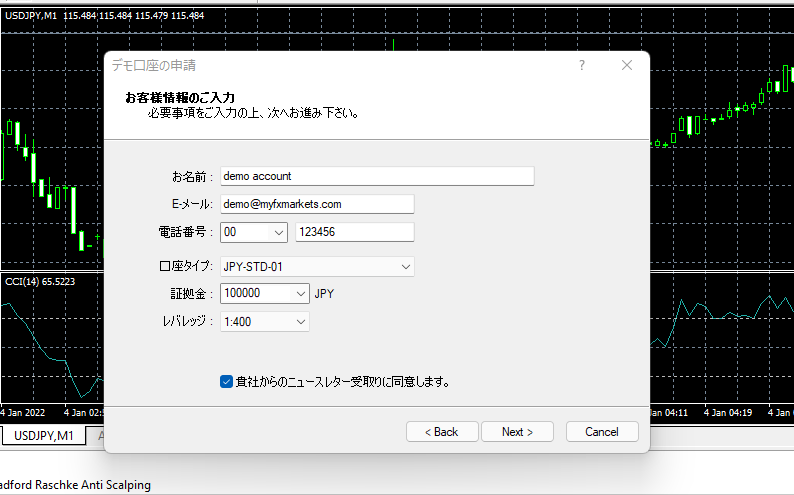Screen dimensions: 794x495
Task: Toggle the newsletter agreement checkbox
Action: coord(226,382)
